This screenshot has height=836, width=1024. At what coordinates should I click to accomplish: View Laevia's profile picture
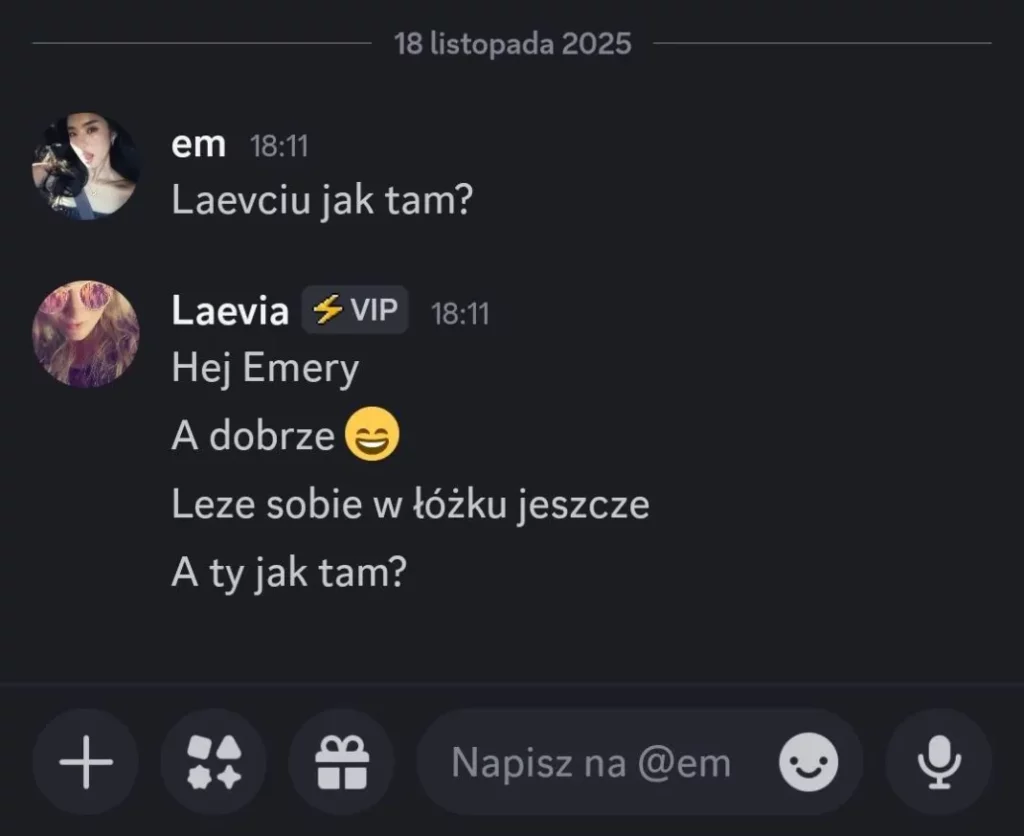click(x=86, y=333)
